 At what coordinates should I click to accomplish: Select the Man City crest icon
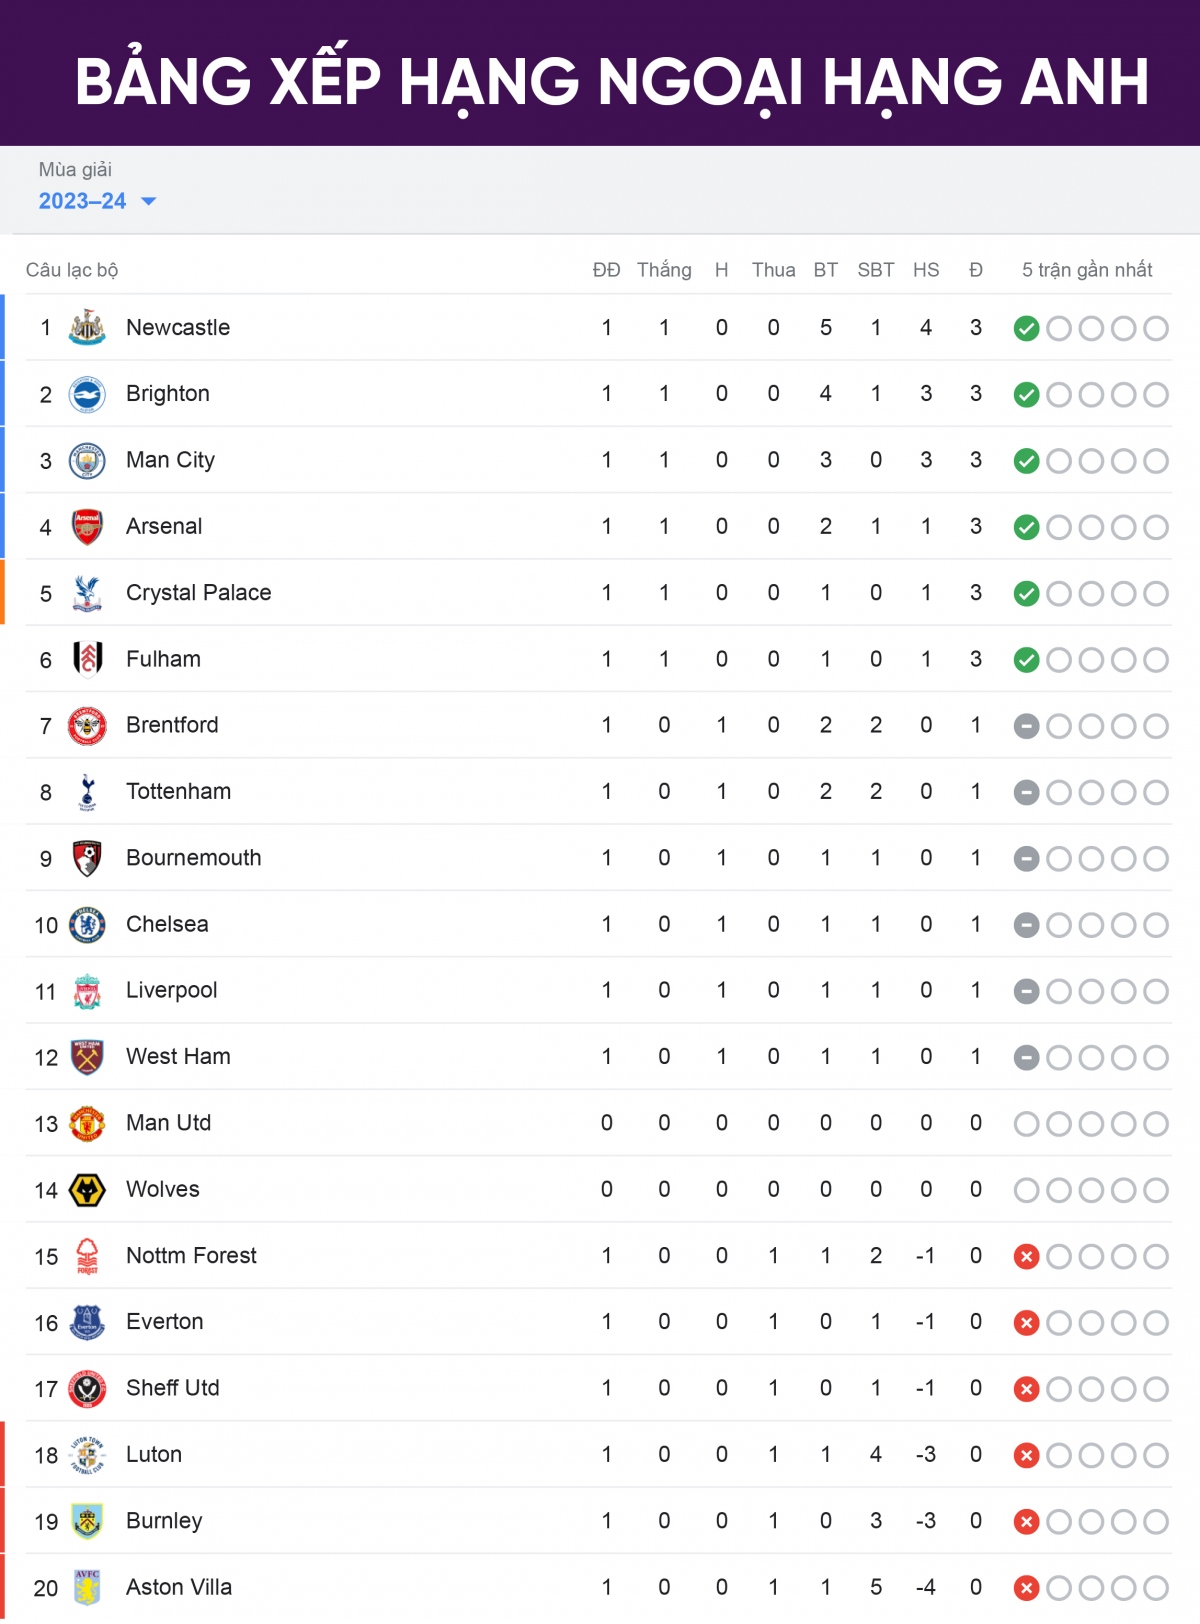click(x=87, y=461)
